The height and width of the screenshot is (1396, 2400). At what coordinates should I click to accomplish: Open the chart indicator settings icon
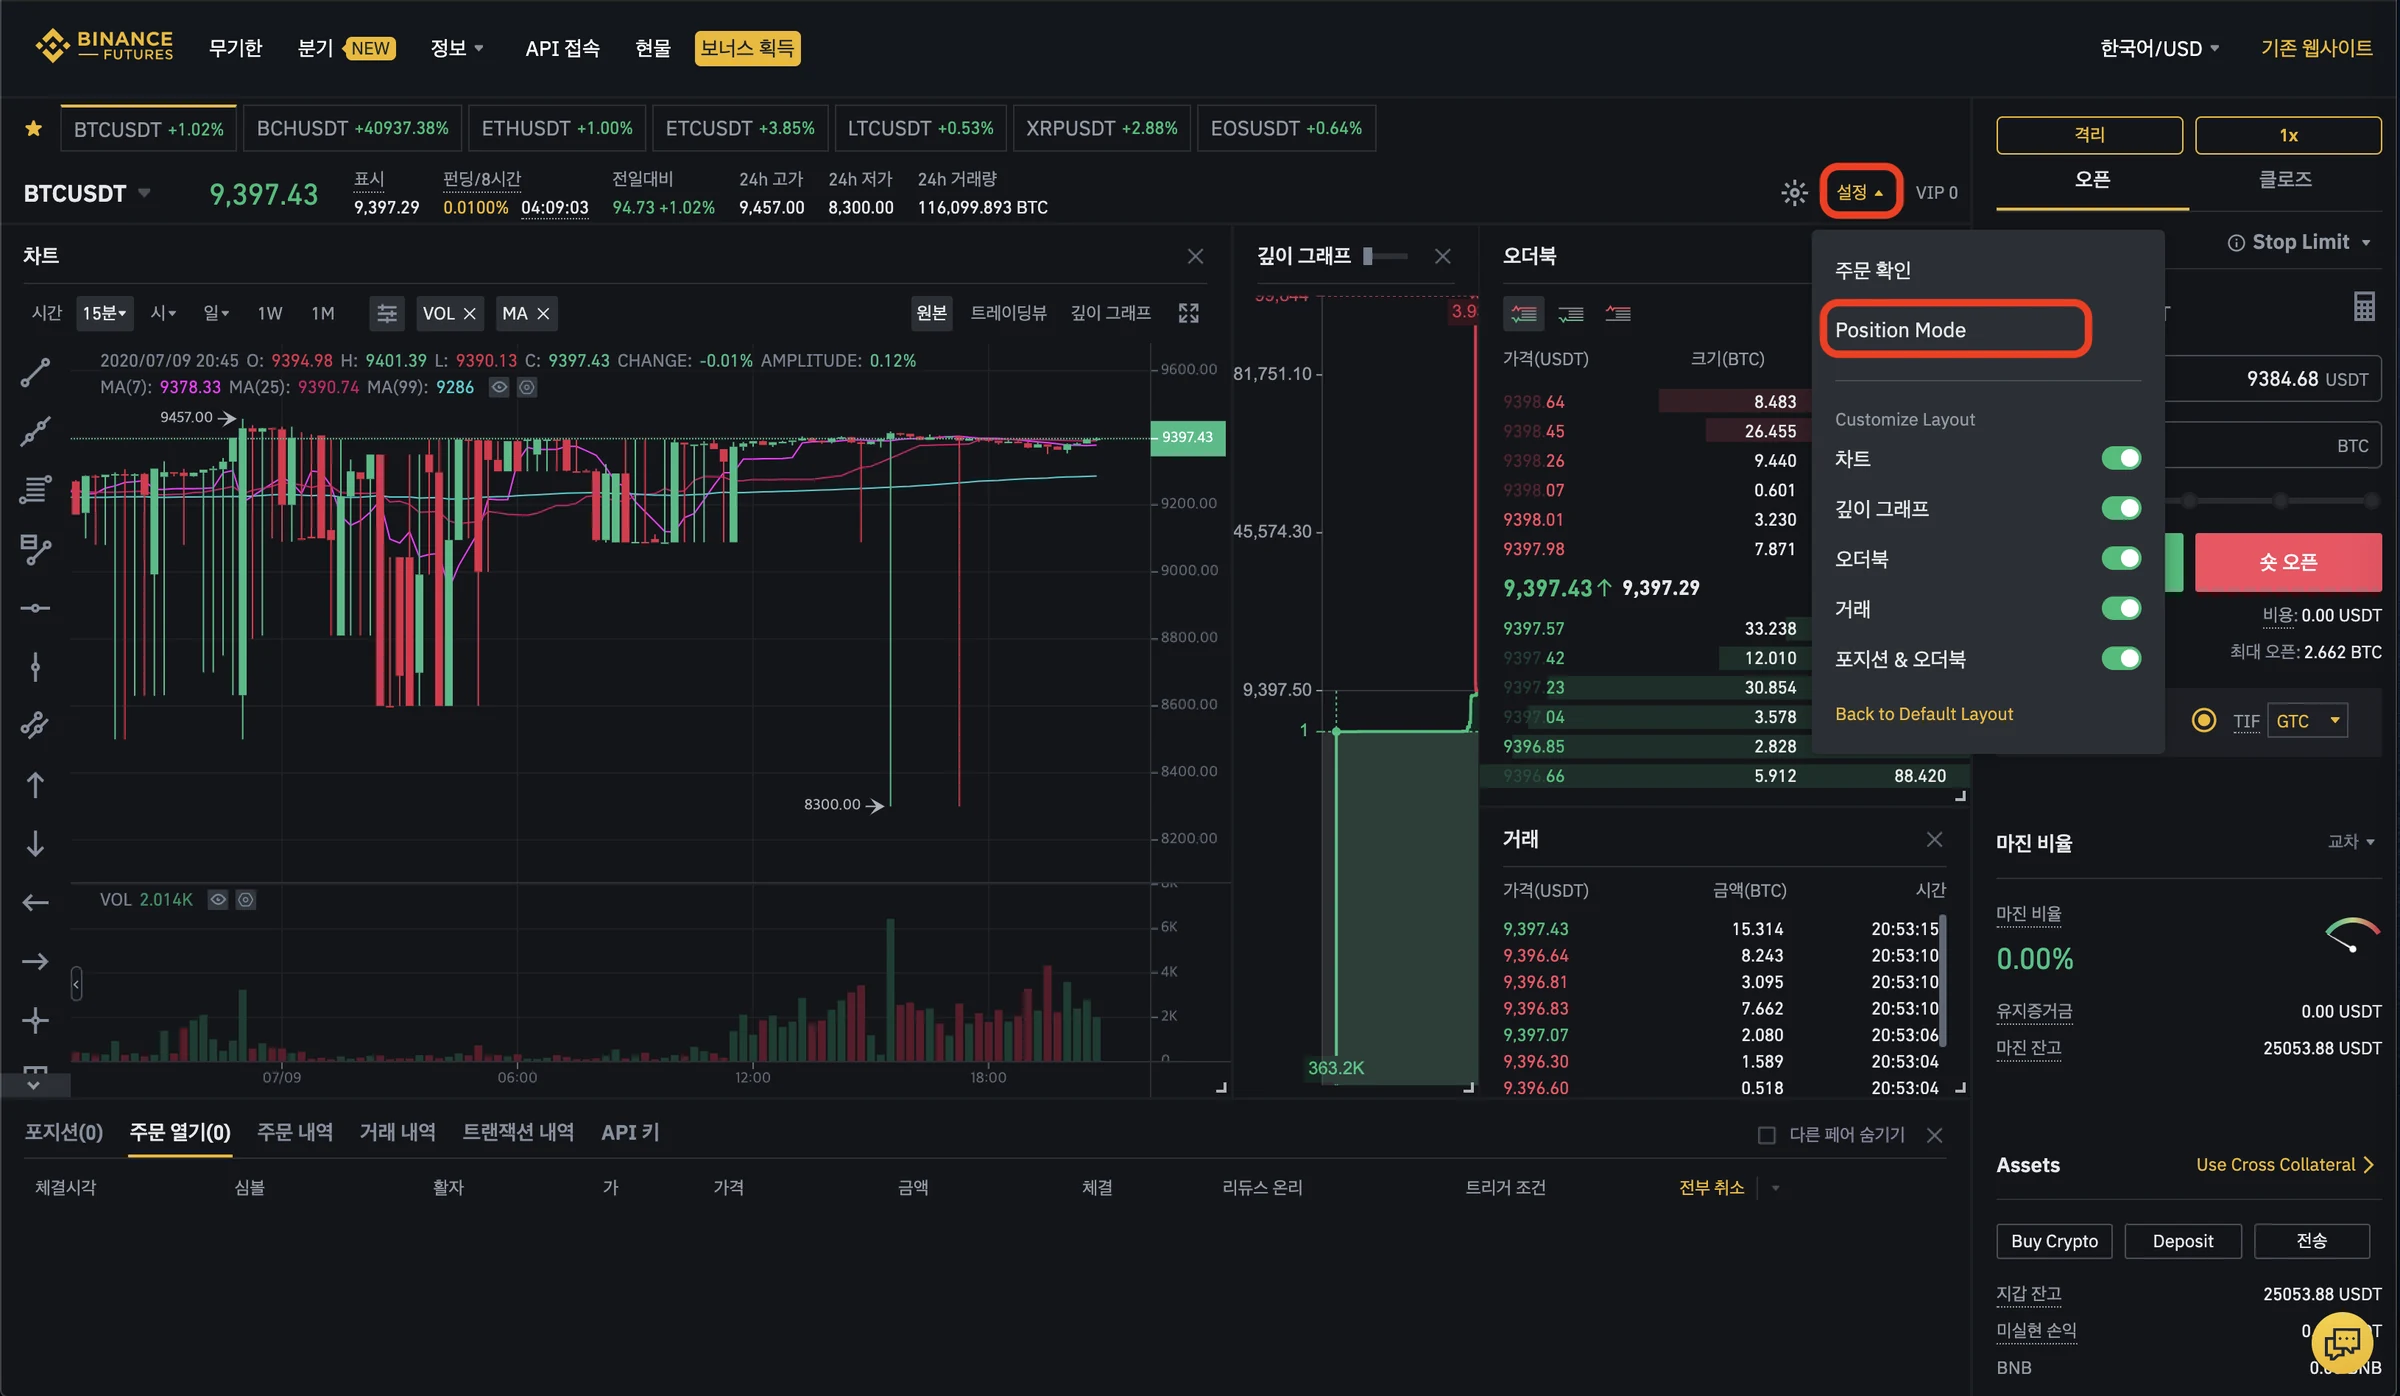[387, 313]
